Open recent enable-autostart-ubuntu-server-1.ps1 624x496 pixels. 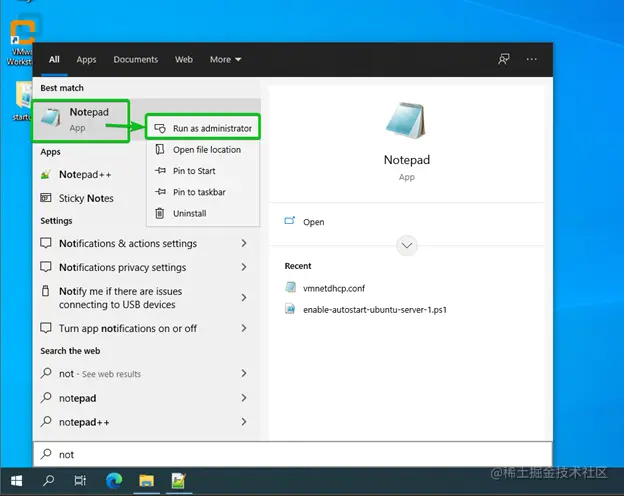tap(375, 309)
